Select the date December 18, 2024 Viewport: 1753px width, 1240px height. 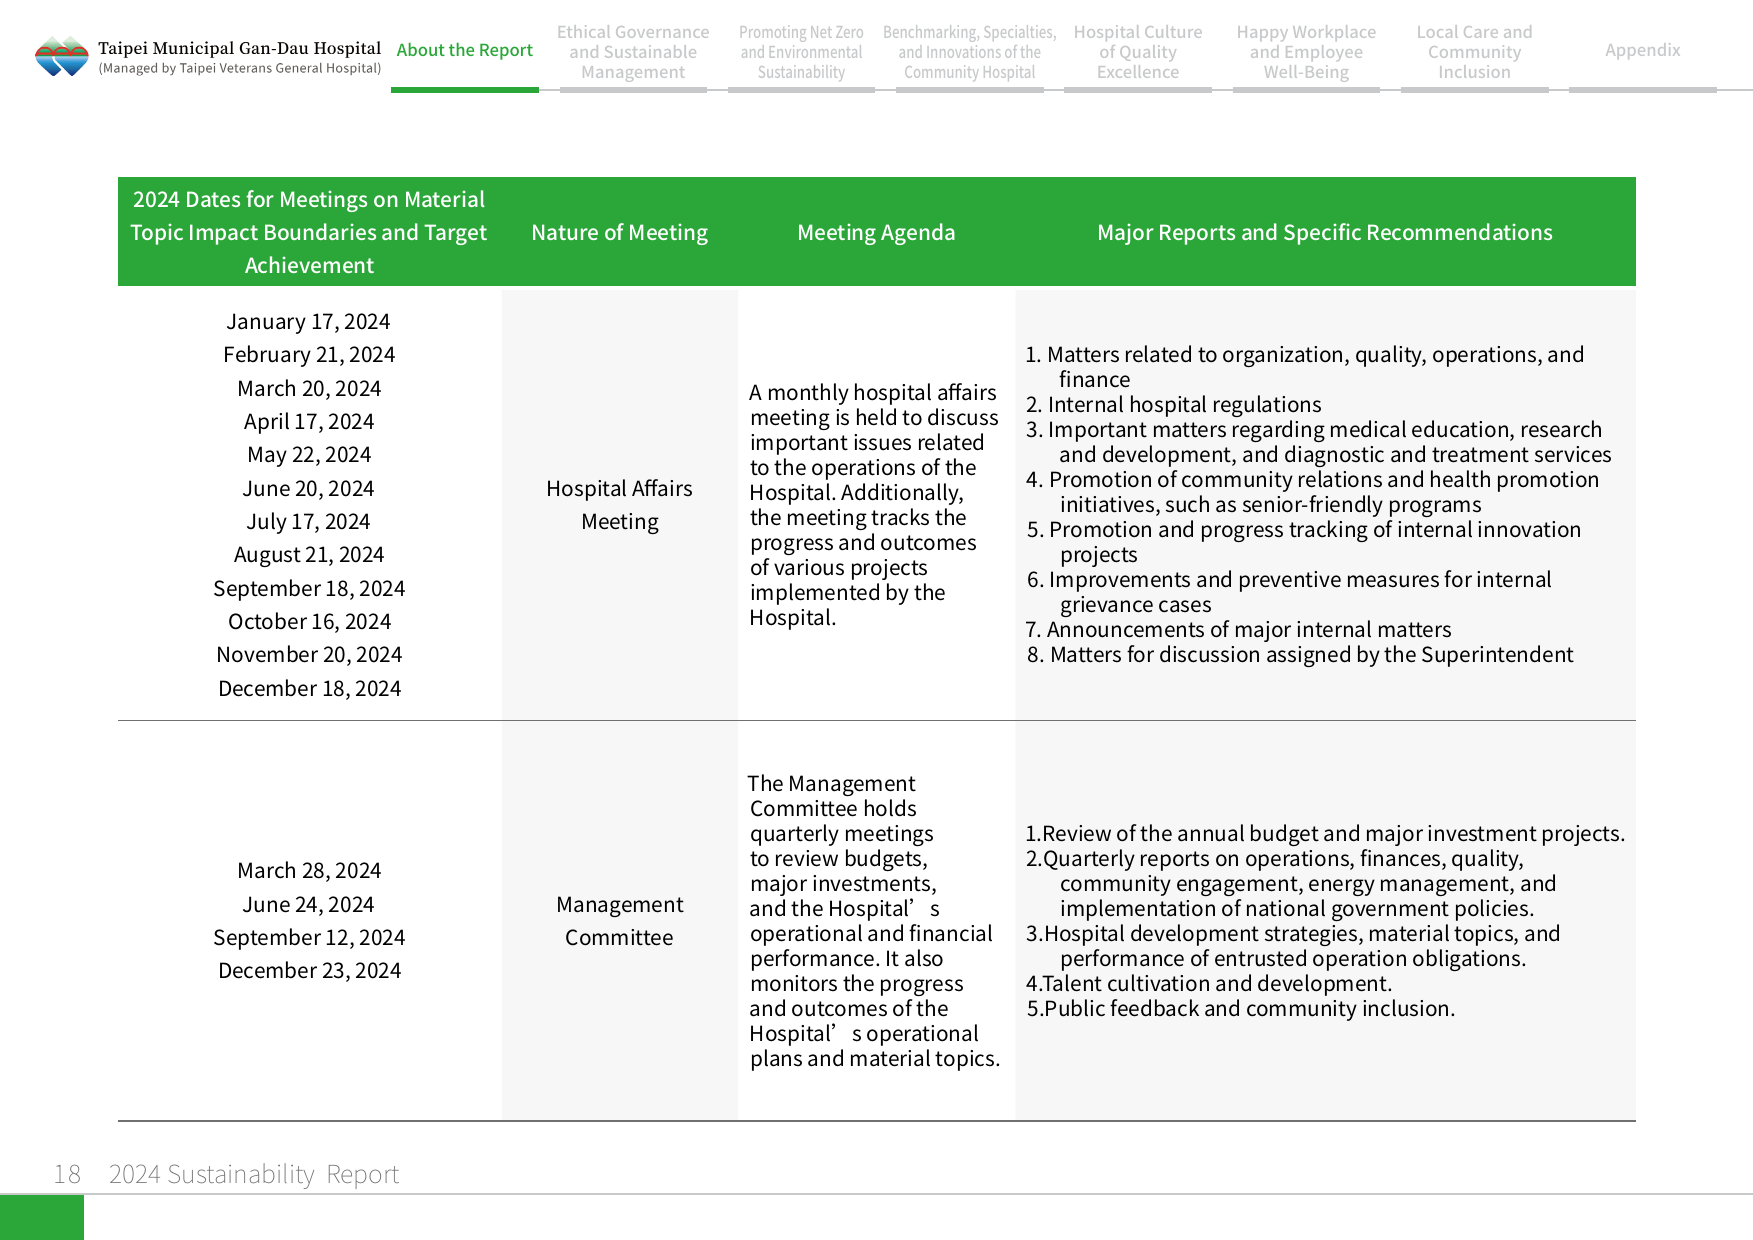[x=309, y=688]
